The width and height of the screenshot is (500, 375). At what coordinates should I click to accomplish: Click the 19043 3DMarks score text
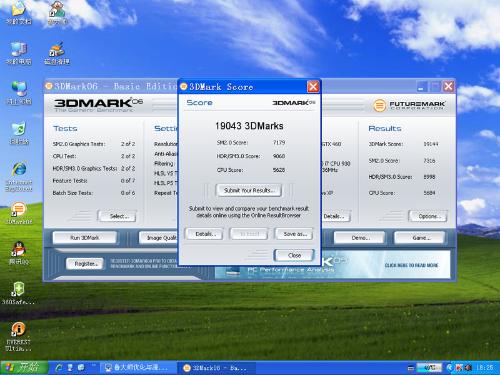tap(249, 126)
